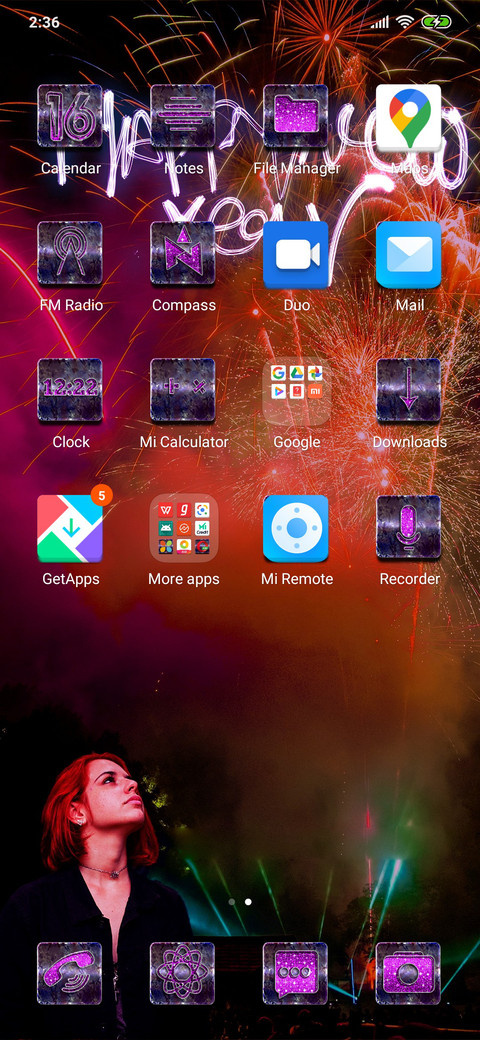Open the Notes app
The image size is (480, 1040).
[x=183, y=116]
